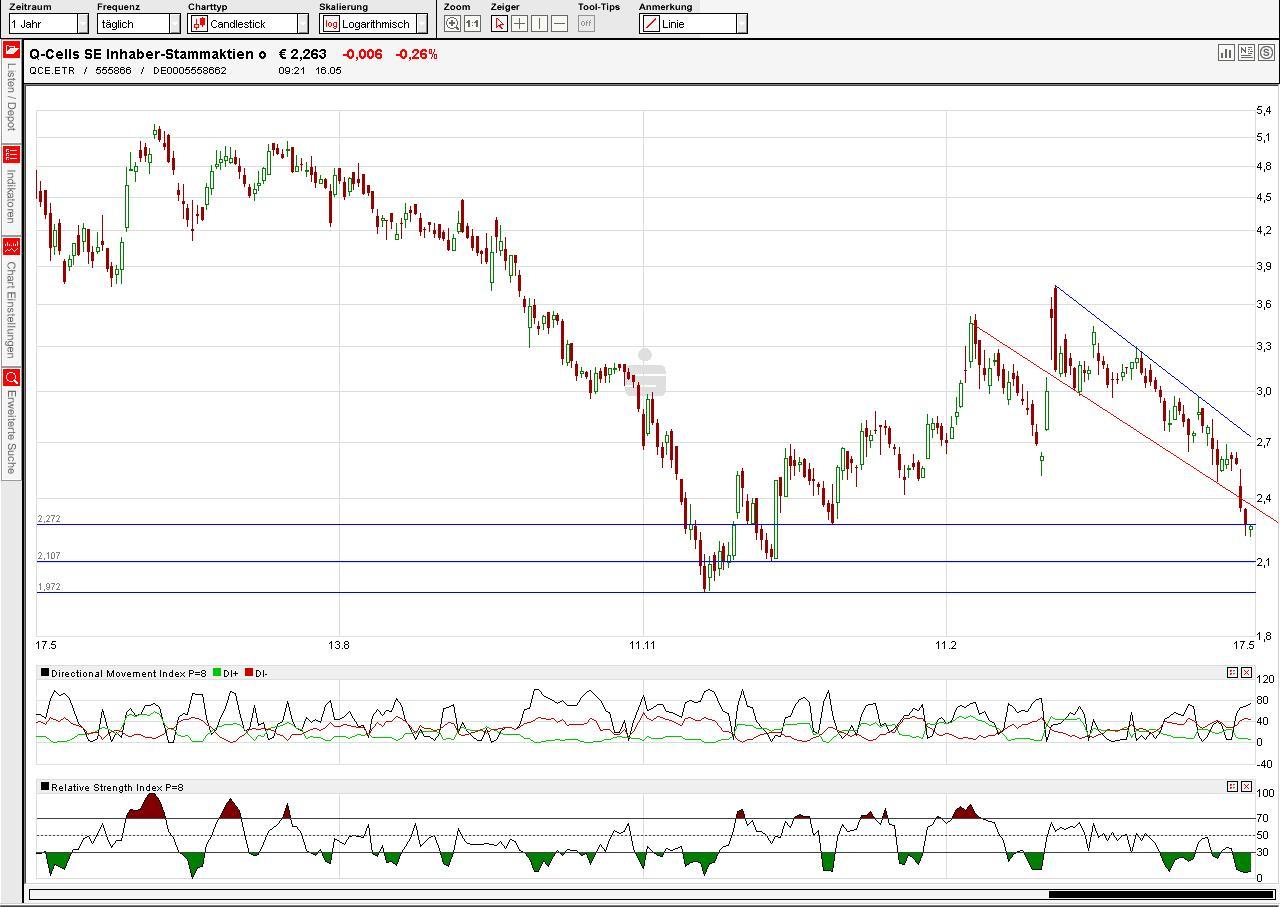Click the Anmerkung dropdown arrow button
The image size is (1280, 907).
pyautogui.click(x=741, y=24)
